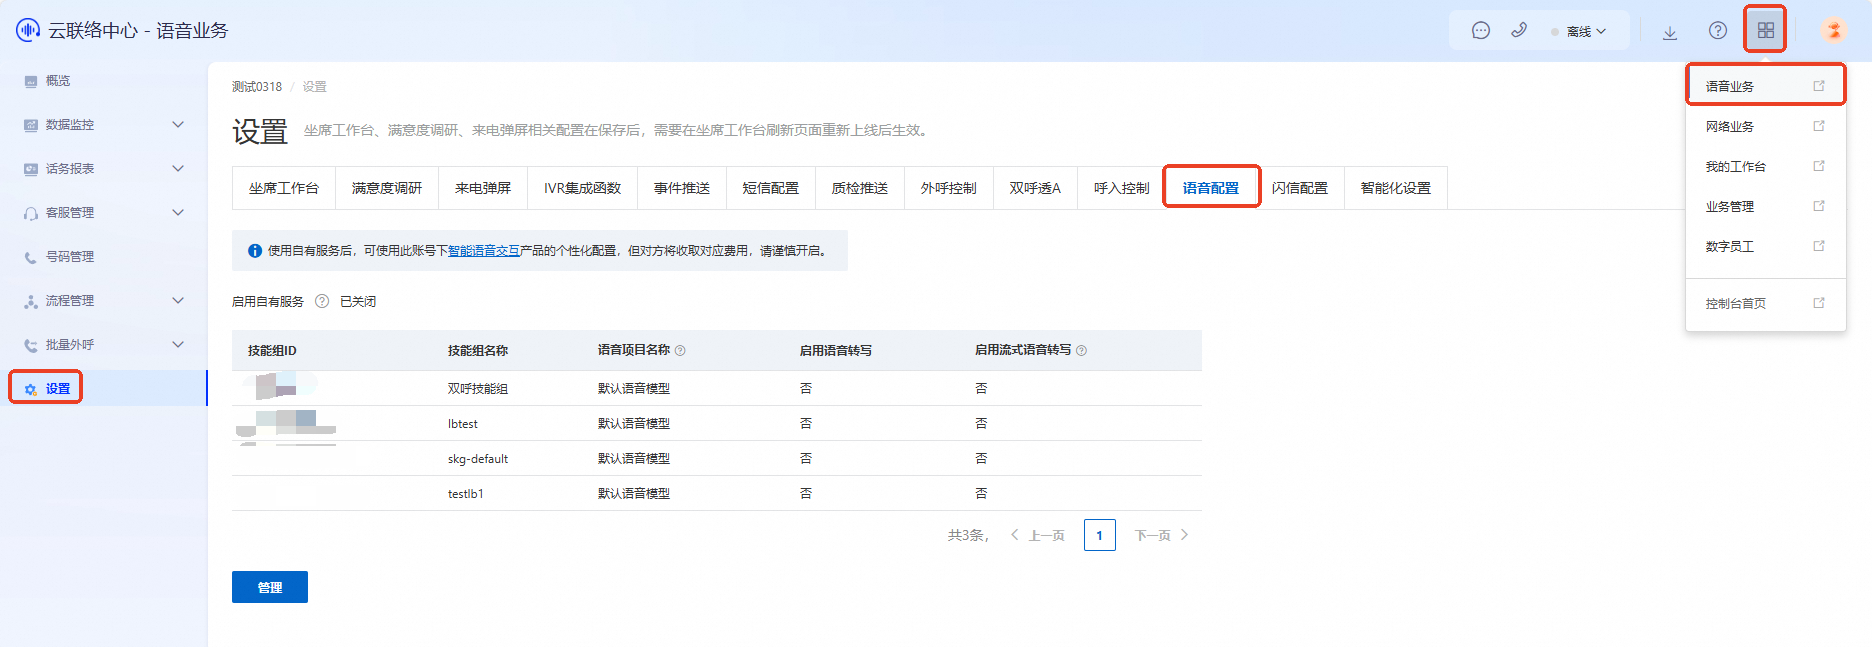1872x647 pixels.
Task: Open the 智能语音交互 hyperlink
Action: point(484,251)
